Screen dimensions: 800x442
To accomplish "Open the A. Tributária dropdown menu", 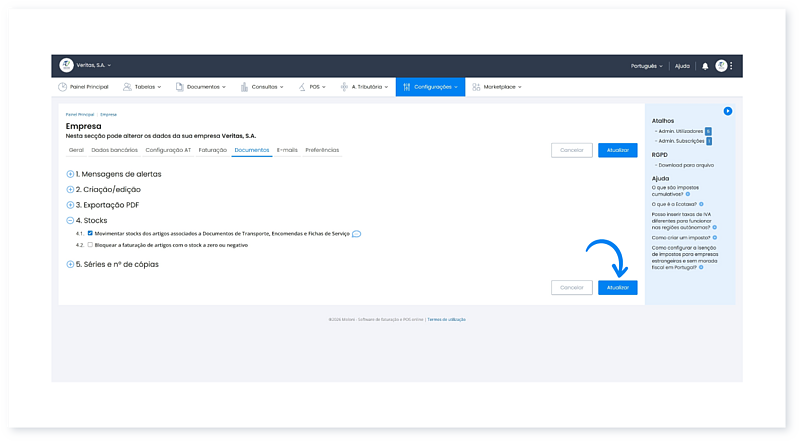I will click(x=364, y=87).
